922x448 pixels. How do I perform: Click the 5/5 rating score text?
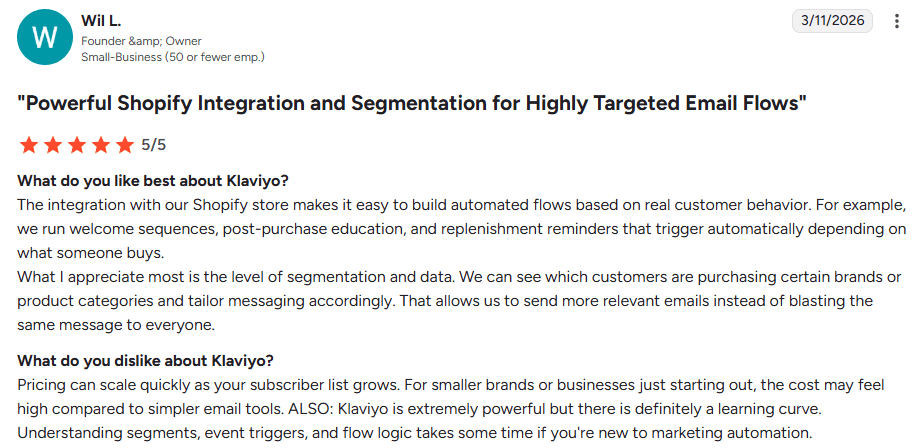153,145
